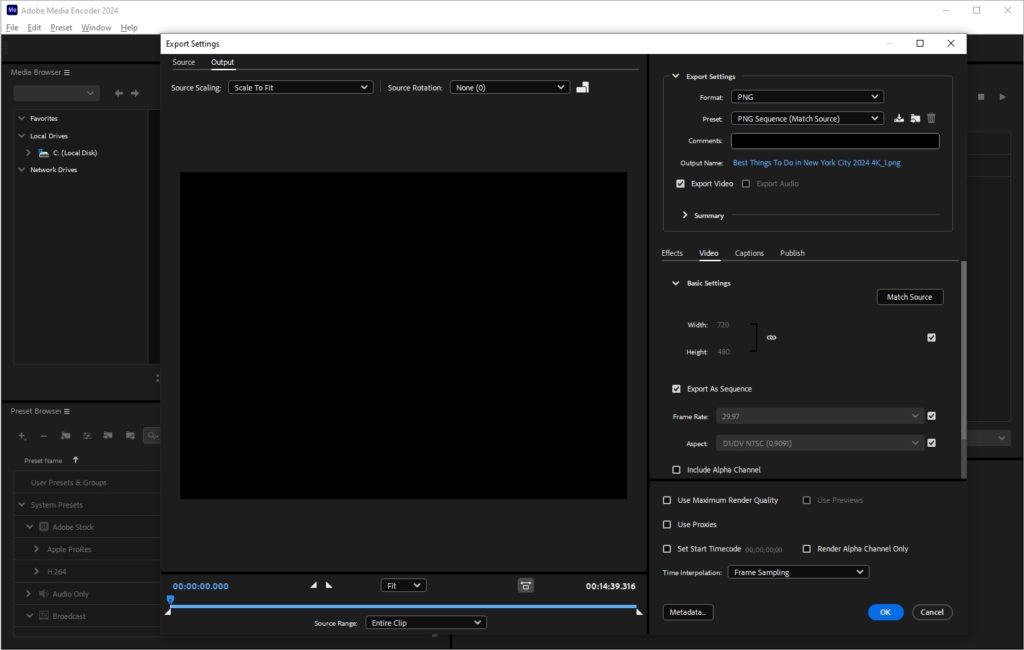Uncheck Export Video
The image size is (1024, 650).
(x=680, y=183)
